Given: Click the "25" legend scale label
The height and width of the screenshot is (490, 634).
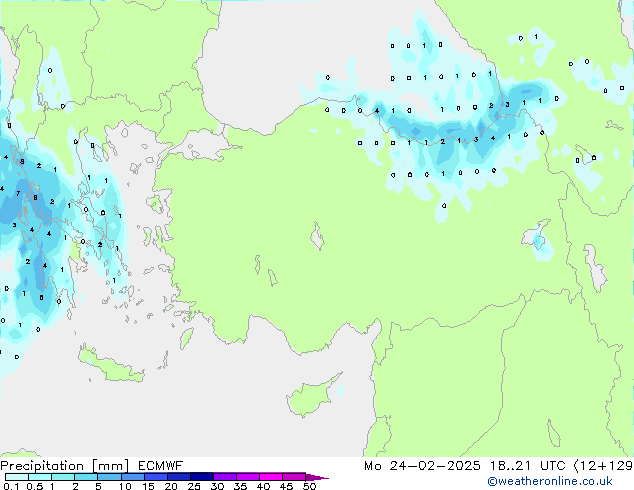Looking at the screenshot, I should click(x=194, y=486).
